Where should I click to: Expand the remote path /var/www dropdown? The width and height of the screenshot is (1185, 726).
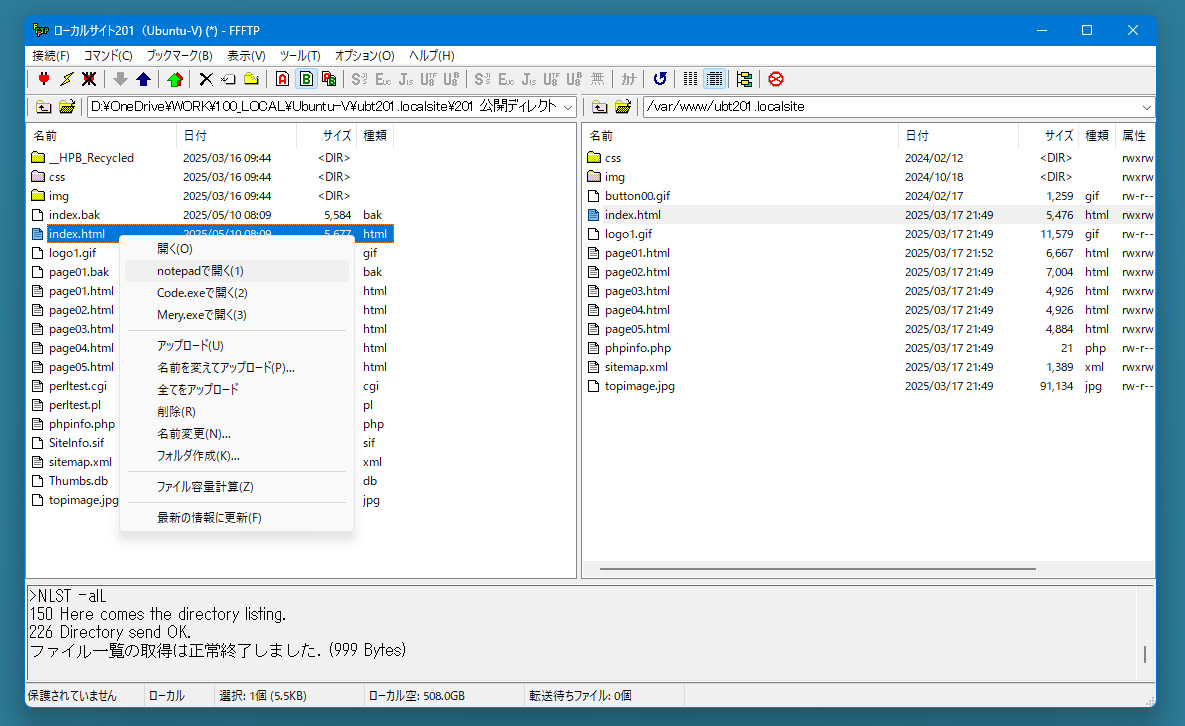[x=1146, y=107]
